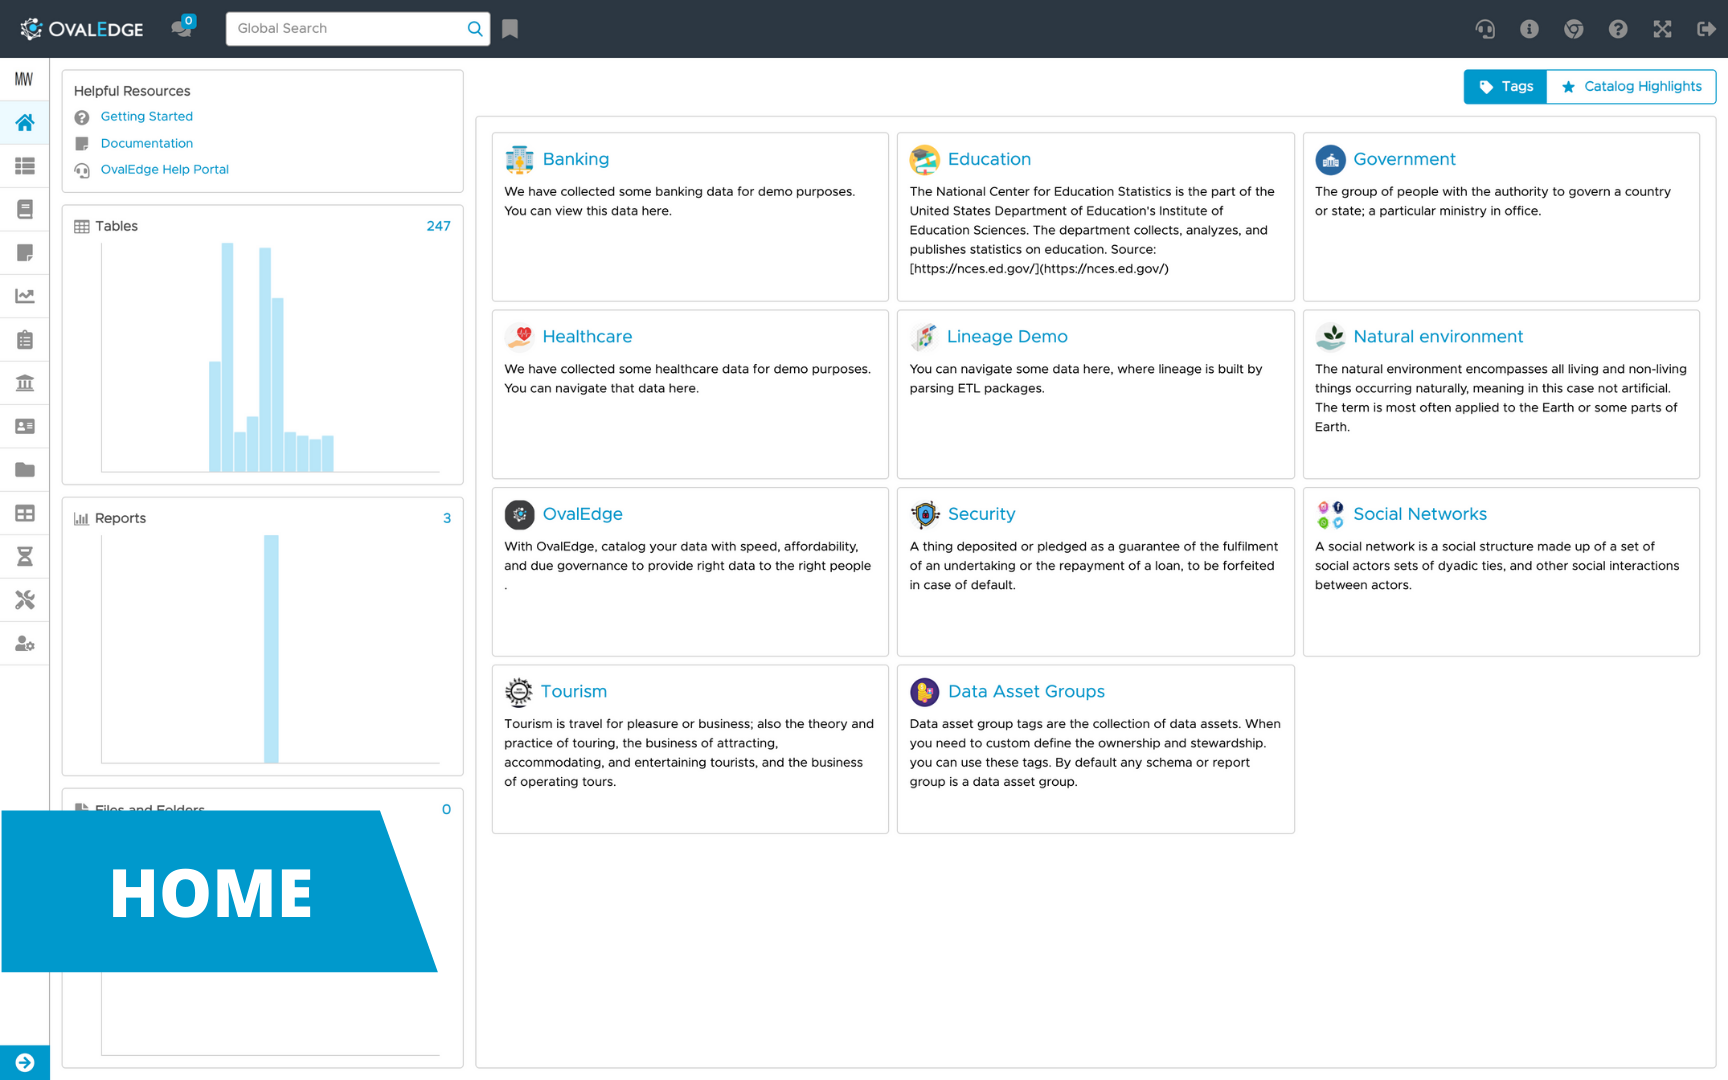Open the headset support icon

(1485, 29)
